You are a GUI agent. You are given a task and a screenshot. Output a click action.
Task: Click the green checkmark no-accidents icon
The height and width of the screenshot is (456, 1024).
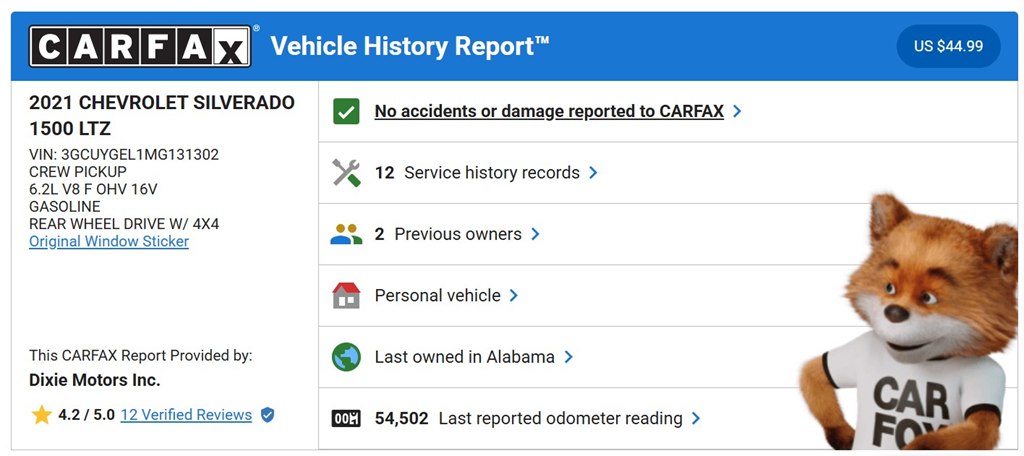click(346, 112)
